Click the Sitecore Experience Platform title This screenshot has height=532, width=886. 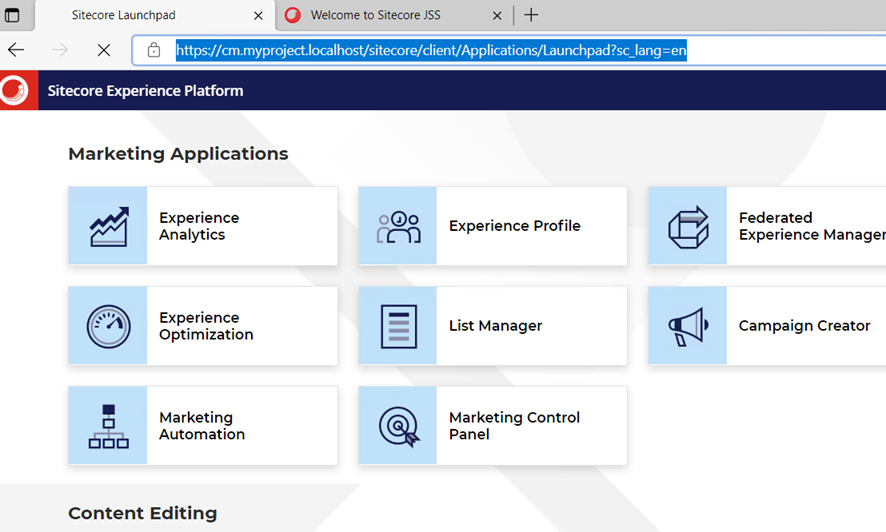pyautogui.click(x=145, y=91)
